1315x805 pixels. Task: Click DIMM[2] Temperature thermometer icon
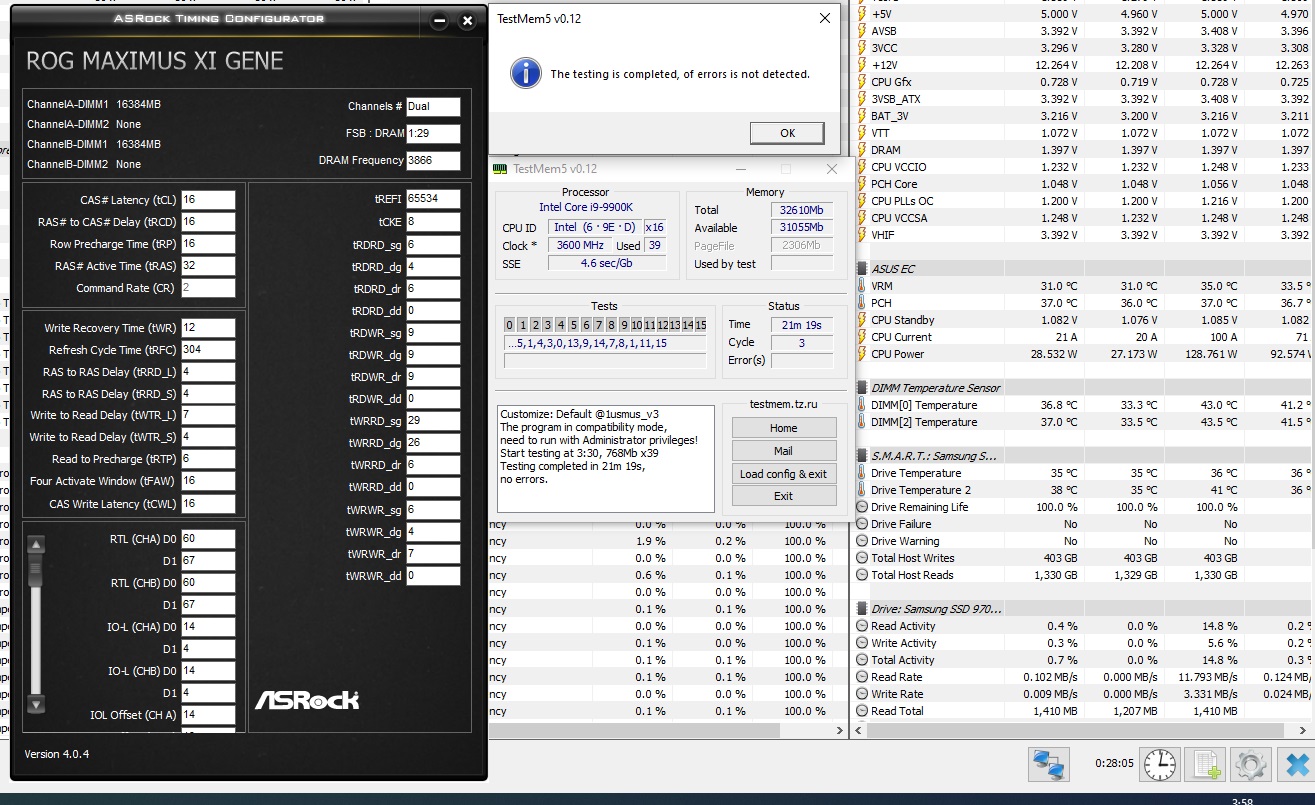862,422
